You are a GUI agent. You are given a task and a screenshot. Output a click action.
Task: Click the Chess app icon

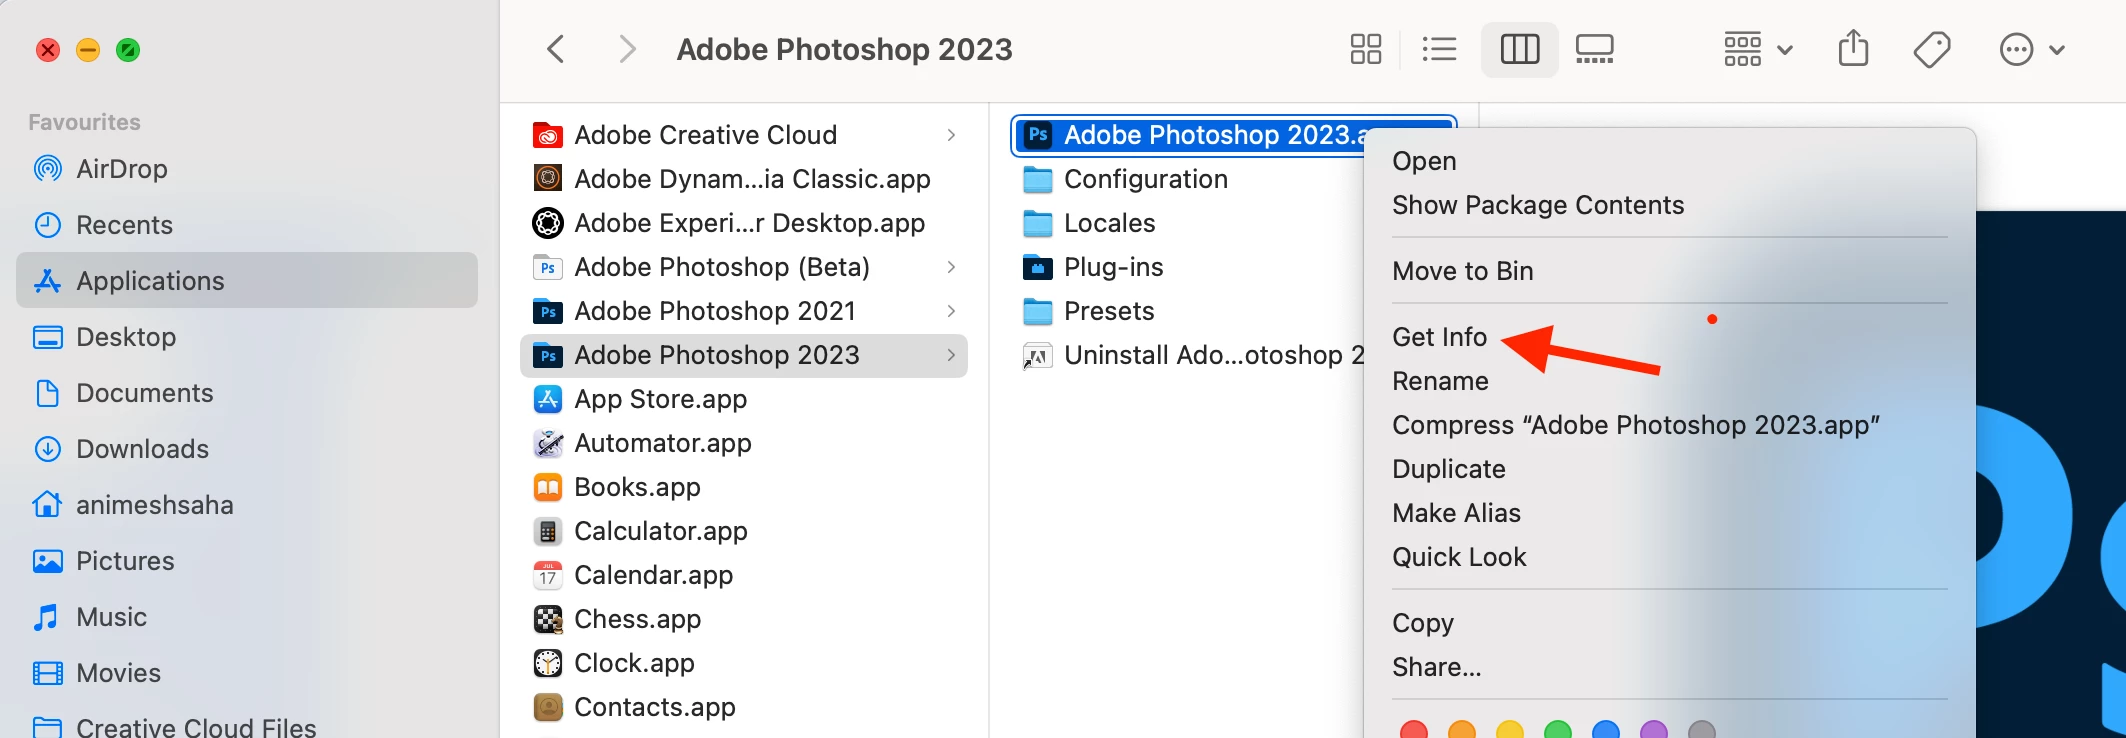548,619
